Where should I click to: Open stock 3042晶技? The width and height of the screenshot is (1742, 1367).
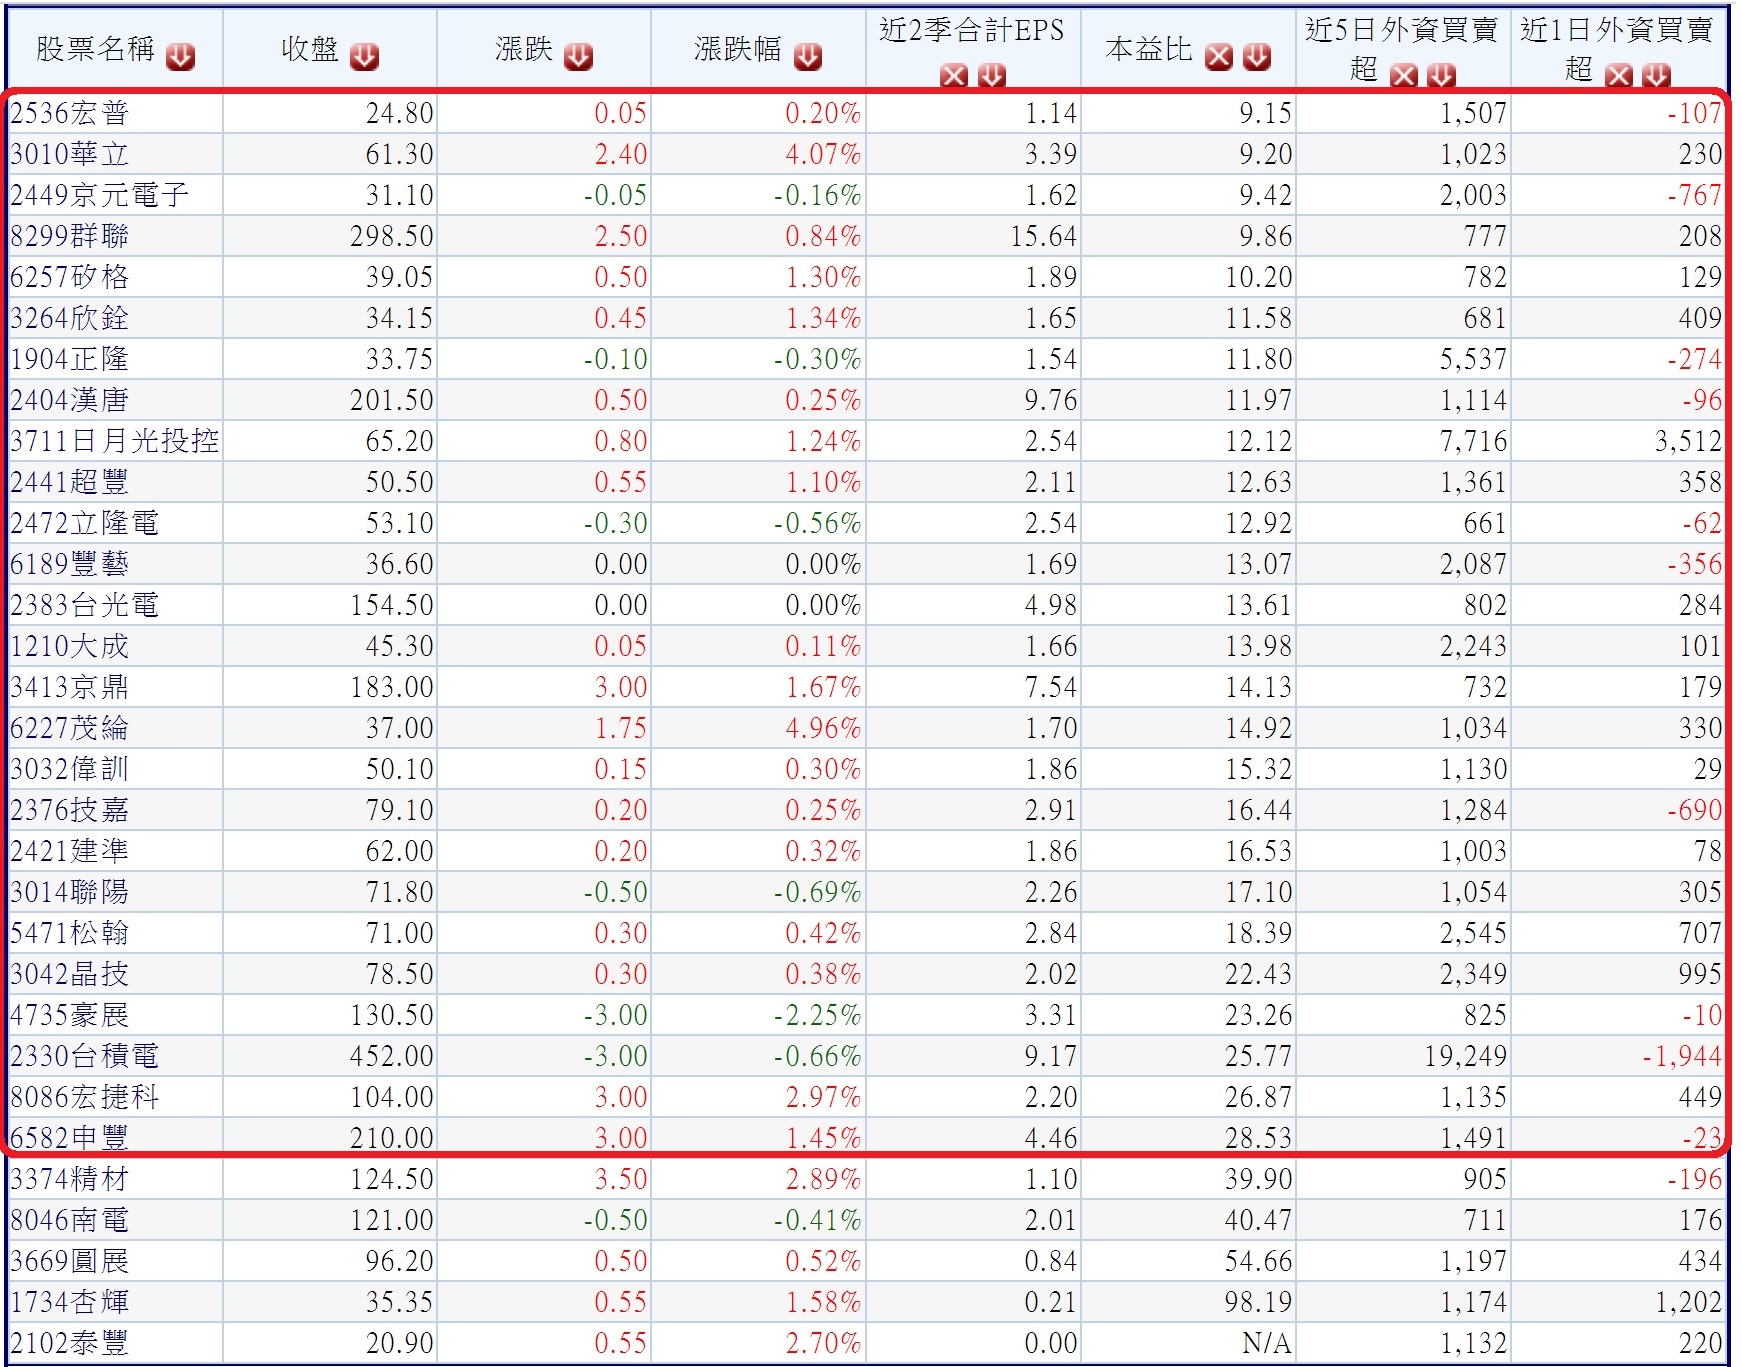tap(70, 974)
